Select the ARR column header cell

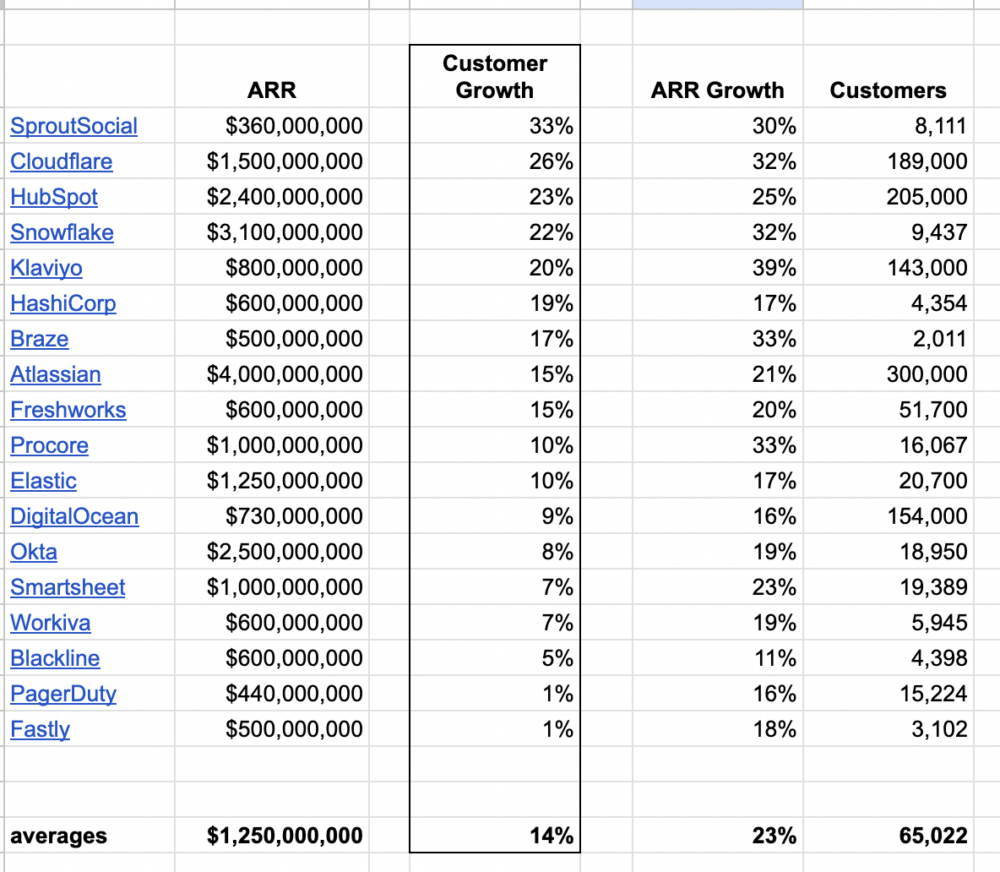272,90
